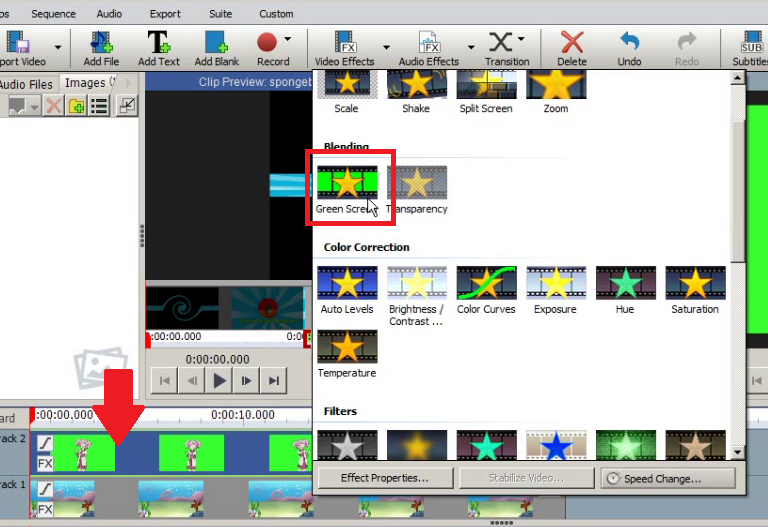Toggle the Track 2 FX button
This screenshot has height=527, width=768.
point(45,463)
